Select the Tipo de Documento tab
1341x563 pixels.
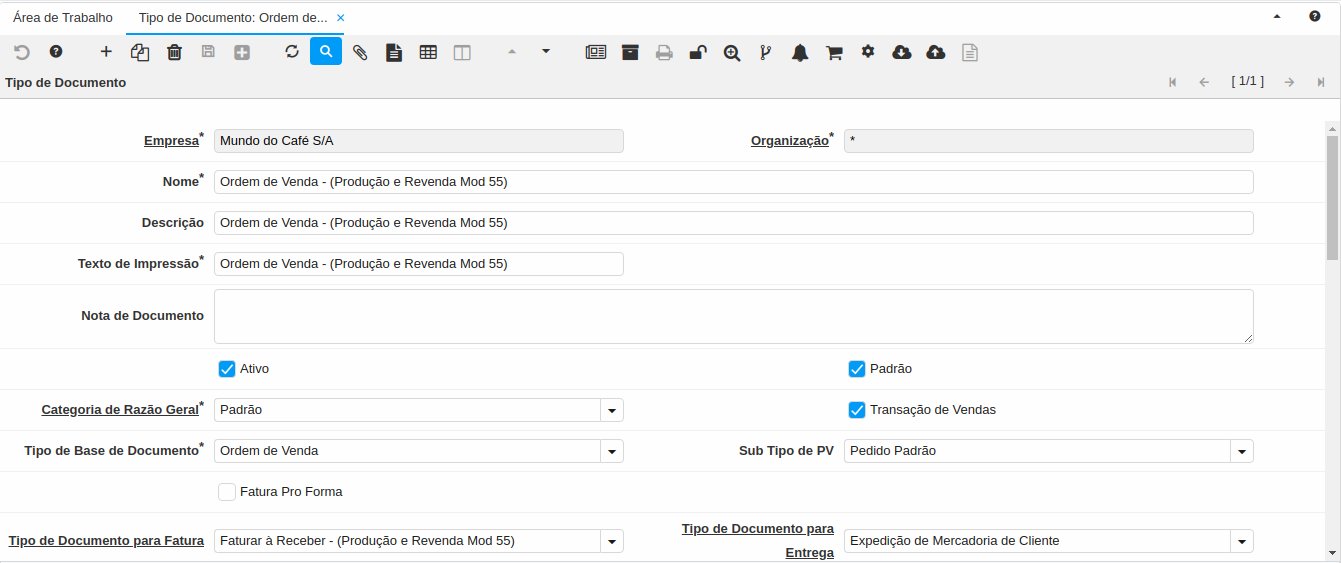[233, 18]
